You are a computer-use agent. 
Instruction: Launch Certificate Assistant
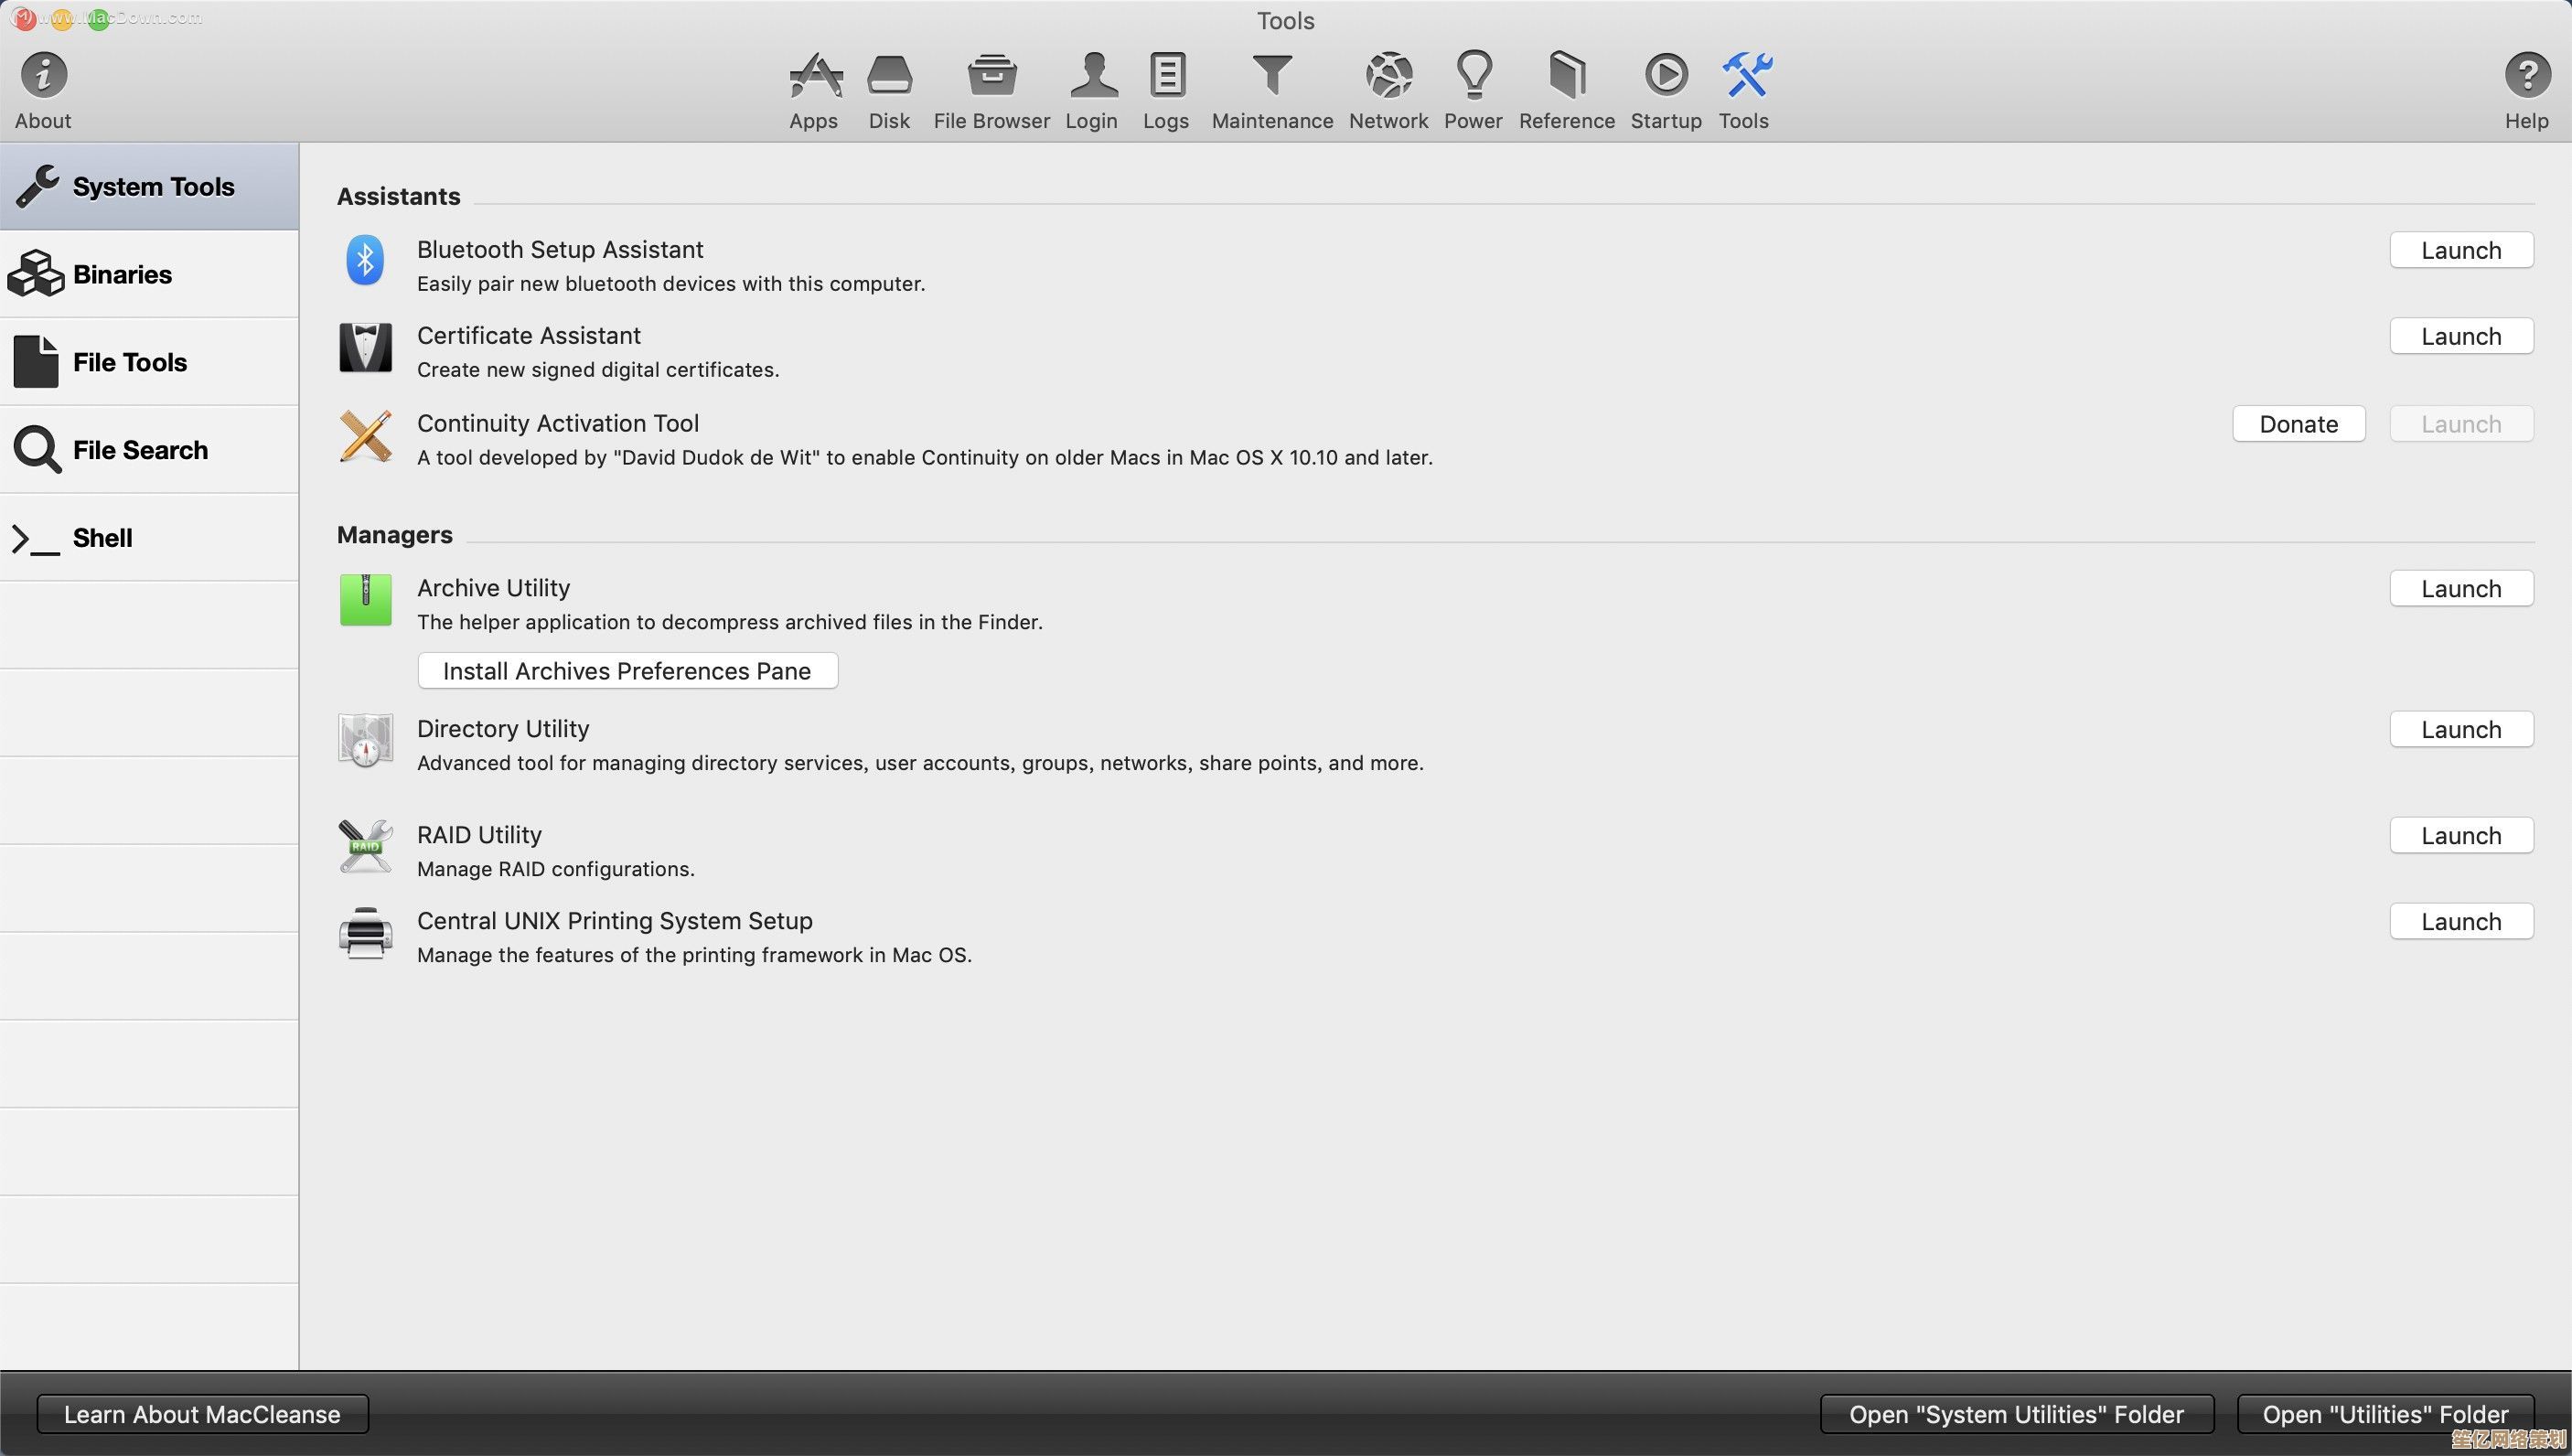click(2461, 336)
